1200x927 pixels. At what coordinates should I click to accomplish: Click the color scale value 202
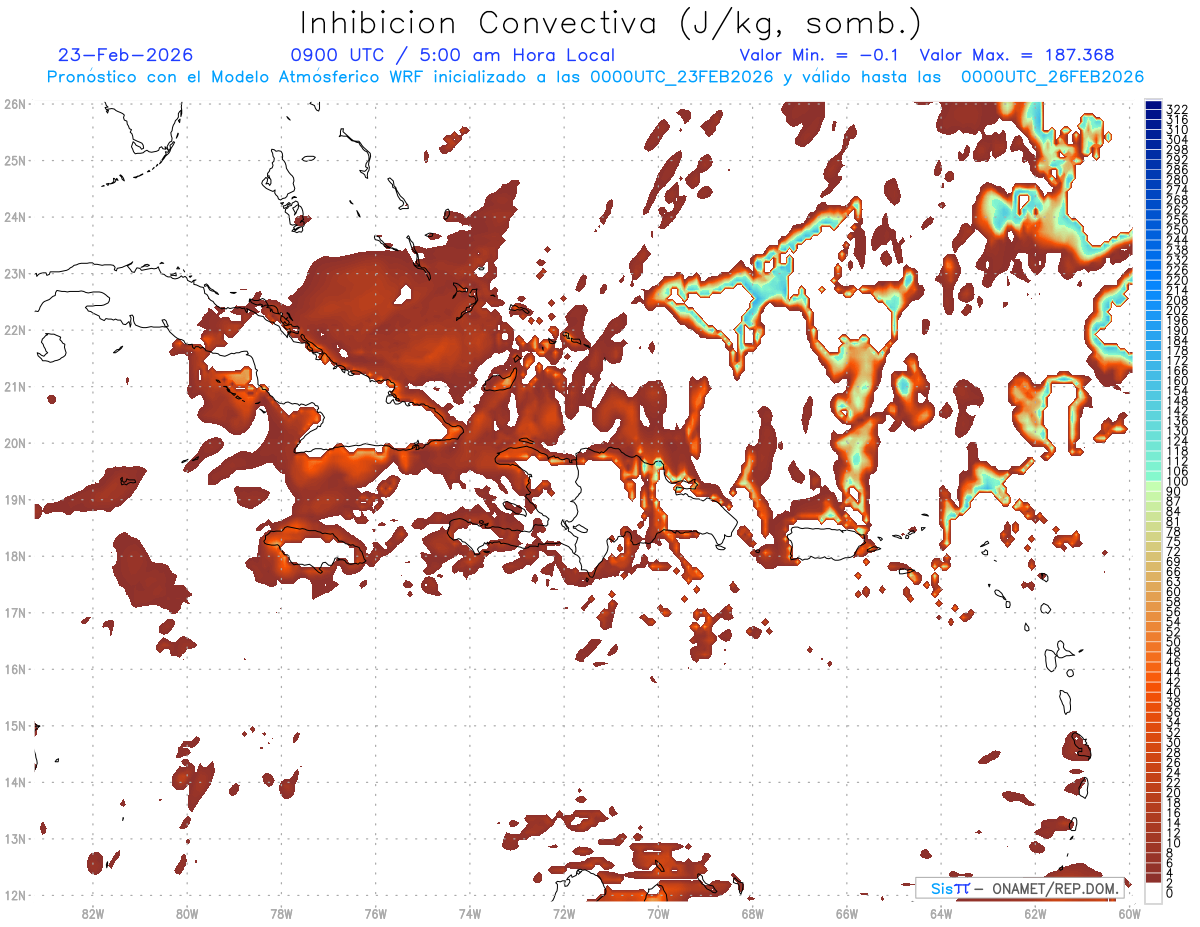[1177, 310]
